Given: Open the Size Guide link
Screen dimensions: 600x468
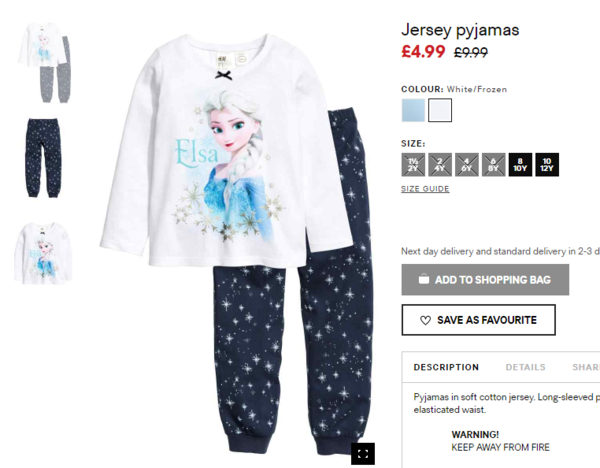Looking at the screenshot, I should pyautogui.click(x=425, y=189).
